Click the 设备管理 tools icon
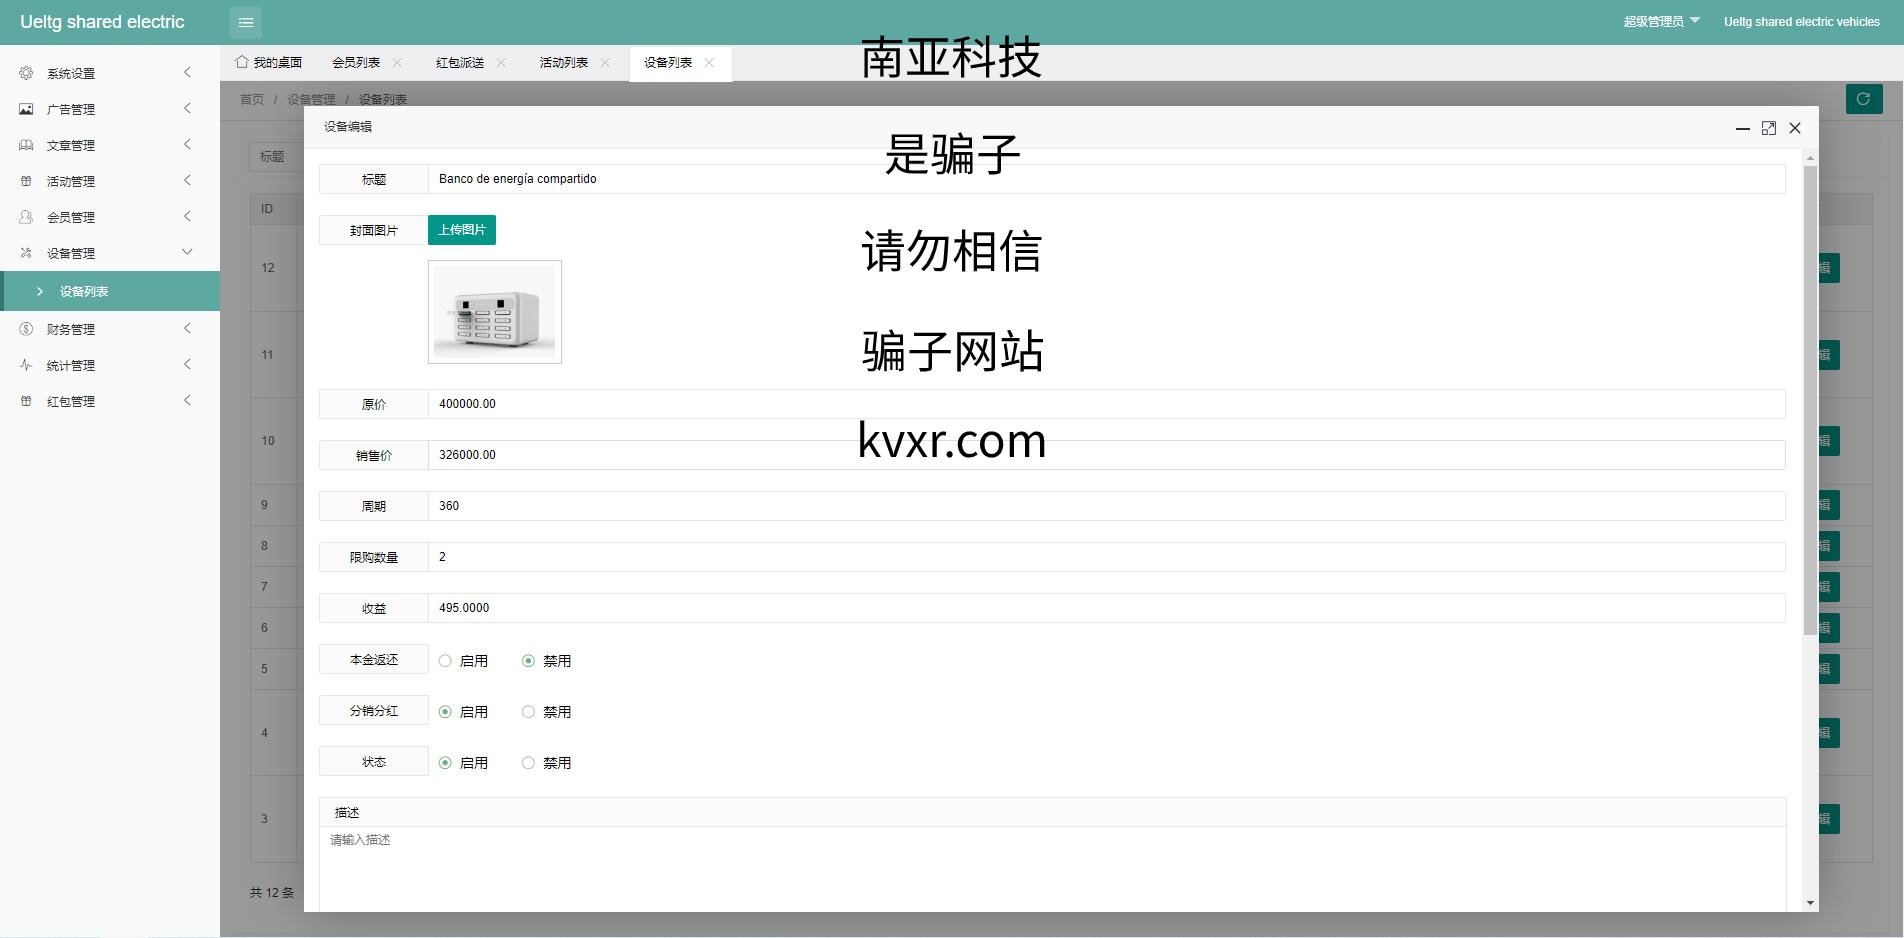The width and height of the screenshot is (1904, 938). 26,253
